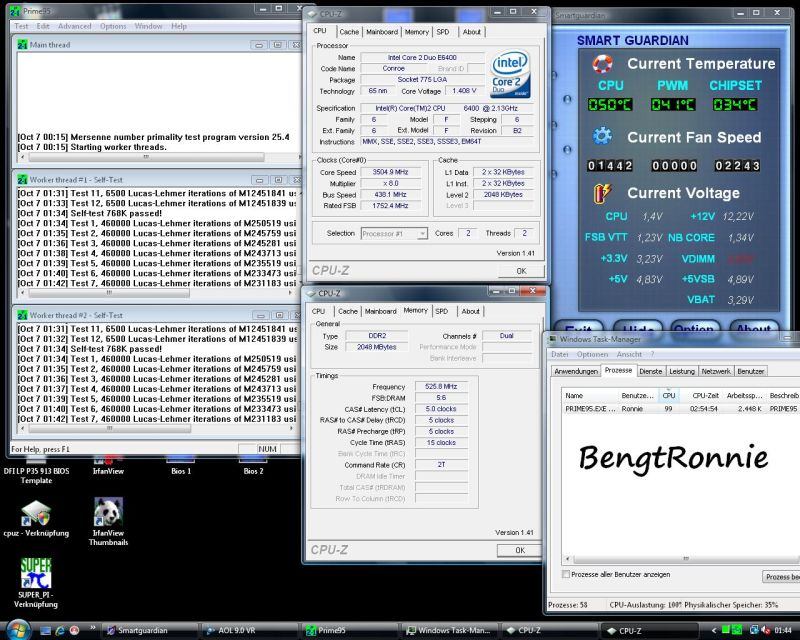Click the Windows Task-Manager taskbar button
Screen dimensions: 800x640
(448, 631)
